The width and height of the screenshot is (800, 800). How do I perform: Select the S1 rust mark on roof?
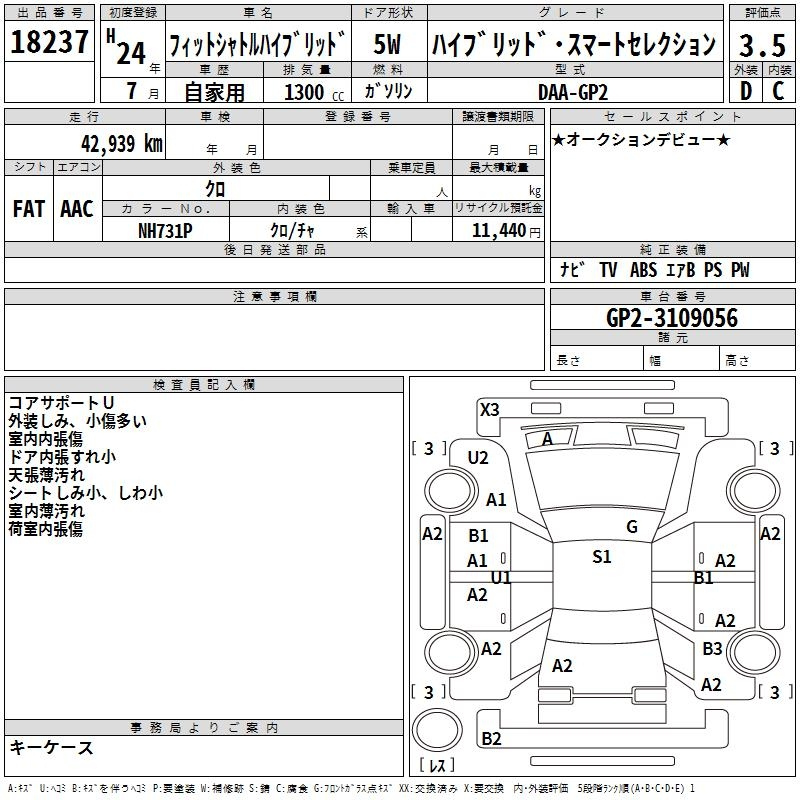[x=602, y=557]
